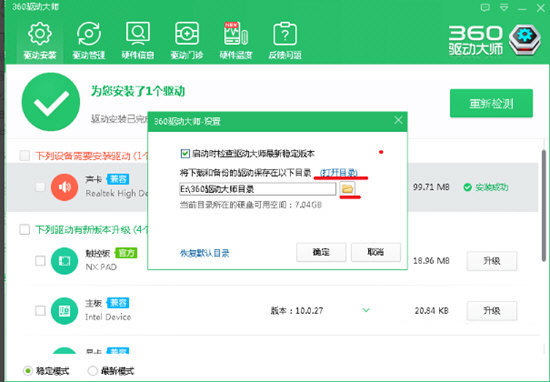Expand version dropdown for 主板 row
The image size is (550, 382).
366,310
